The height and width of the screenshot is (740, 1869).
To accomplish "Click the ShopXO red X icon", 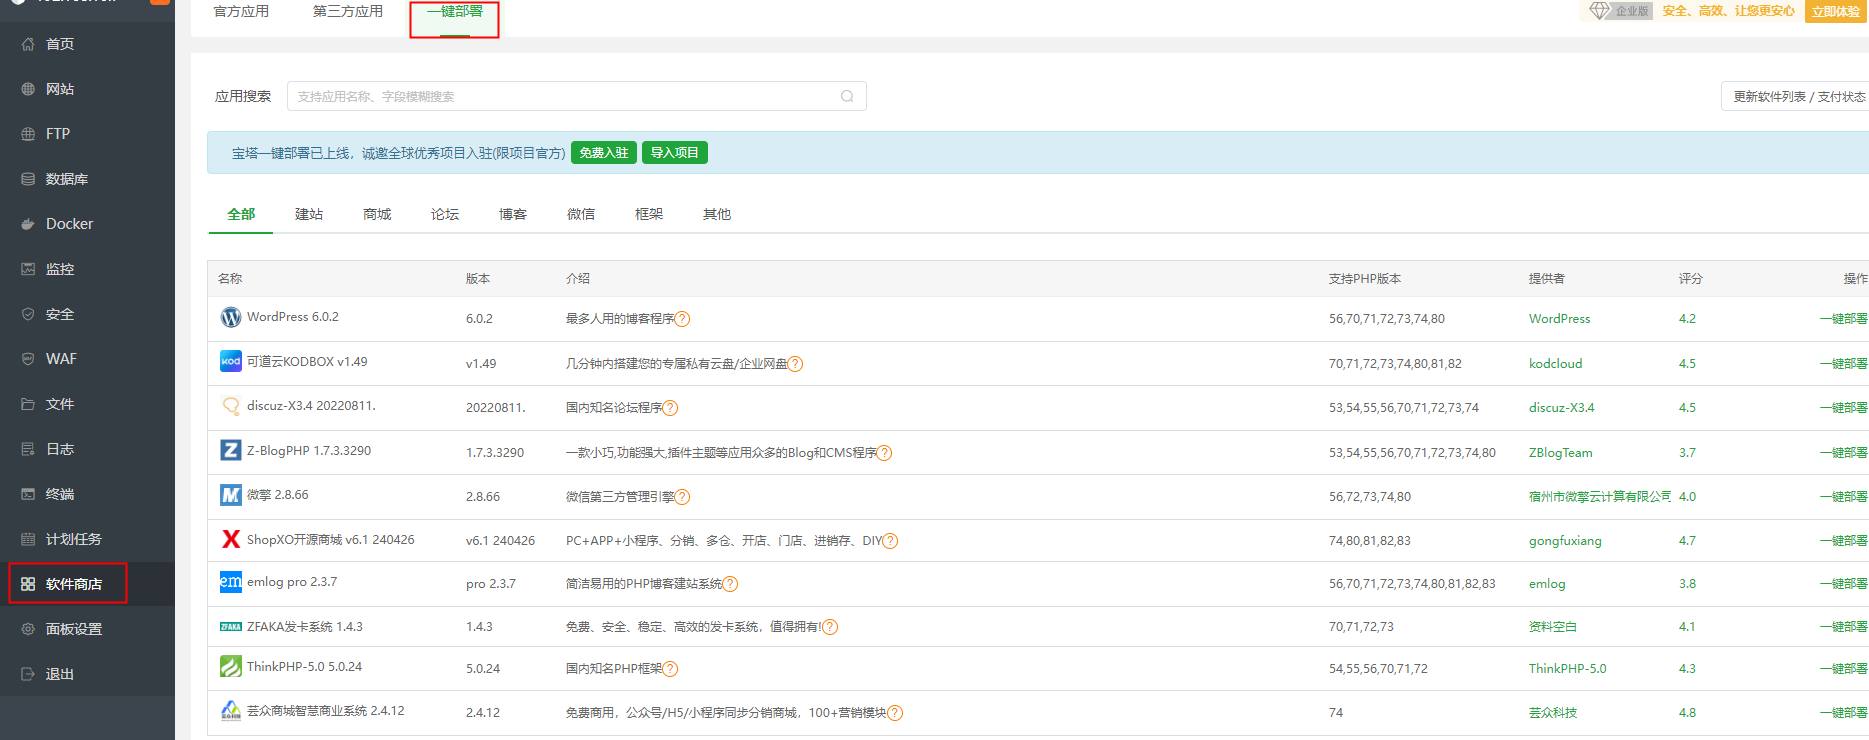I will (x=231, y=539).
